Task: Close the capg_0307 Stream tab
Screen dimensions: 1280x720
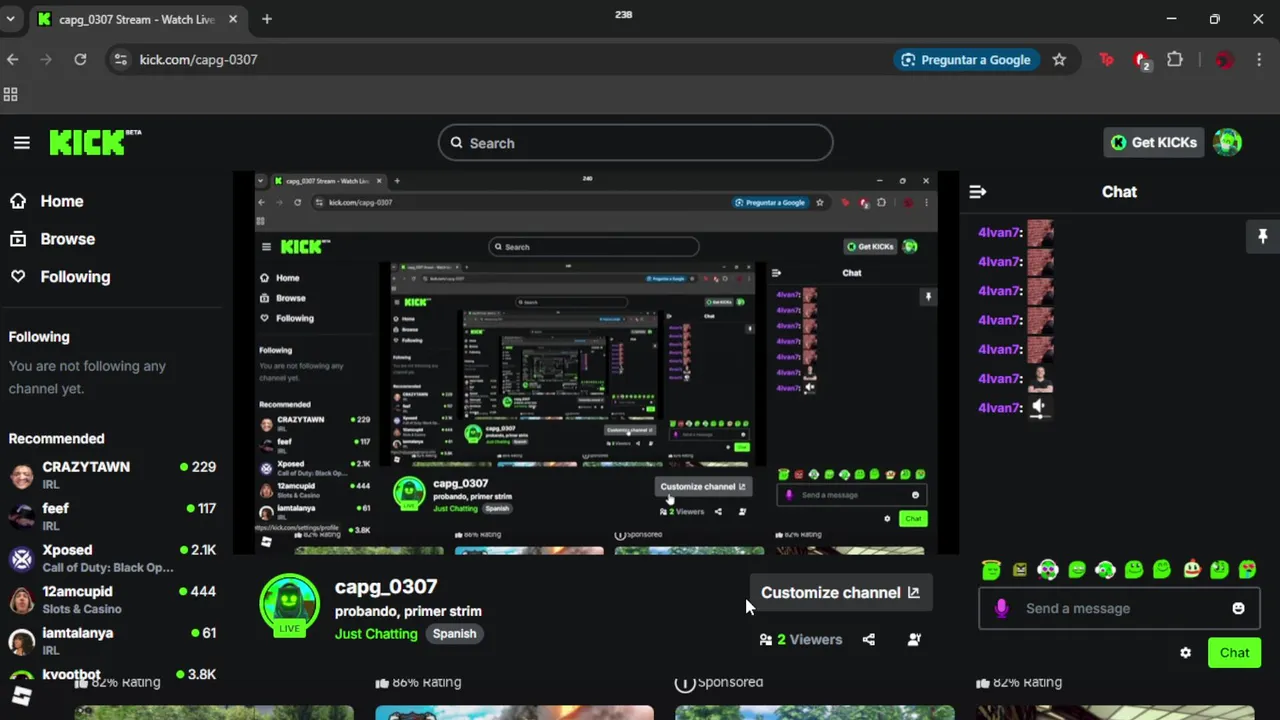Action: click(234, 19)
